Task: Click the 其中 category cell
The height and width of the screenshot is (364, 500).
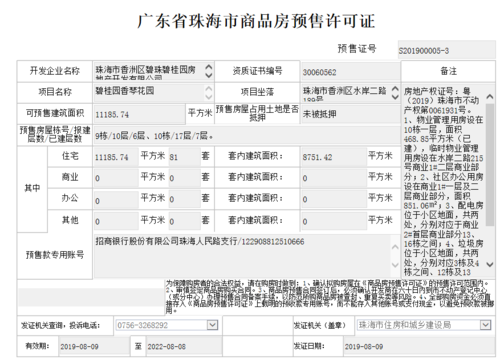Action: [x=32, y=188]
